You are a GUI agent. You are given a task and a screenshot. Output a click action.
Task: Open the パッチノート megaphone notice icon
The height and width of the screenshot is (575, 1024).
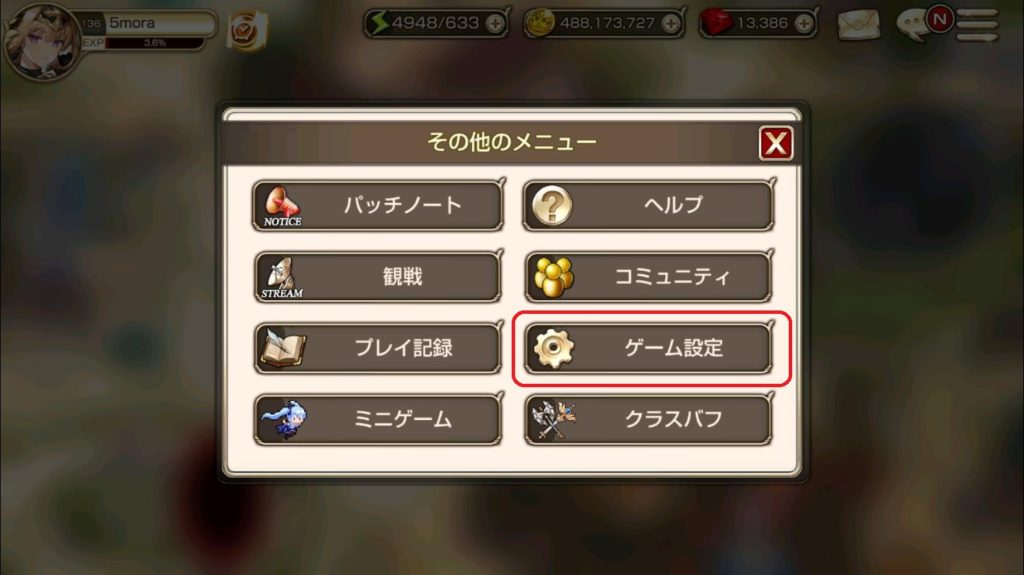click(282, 206)
